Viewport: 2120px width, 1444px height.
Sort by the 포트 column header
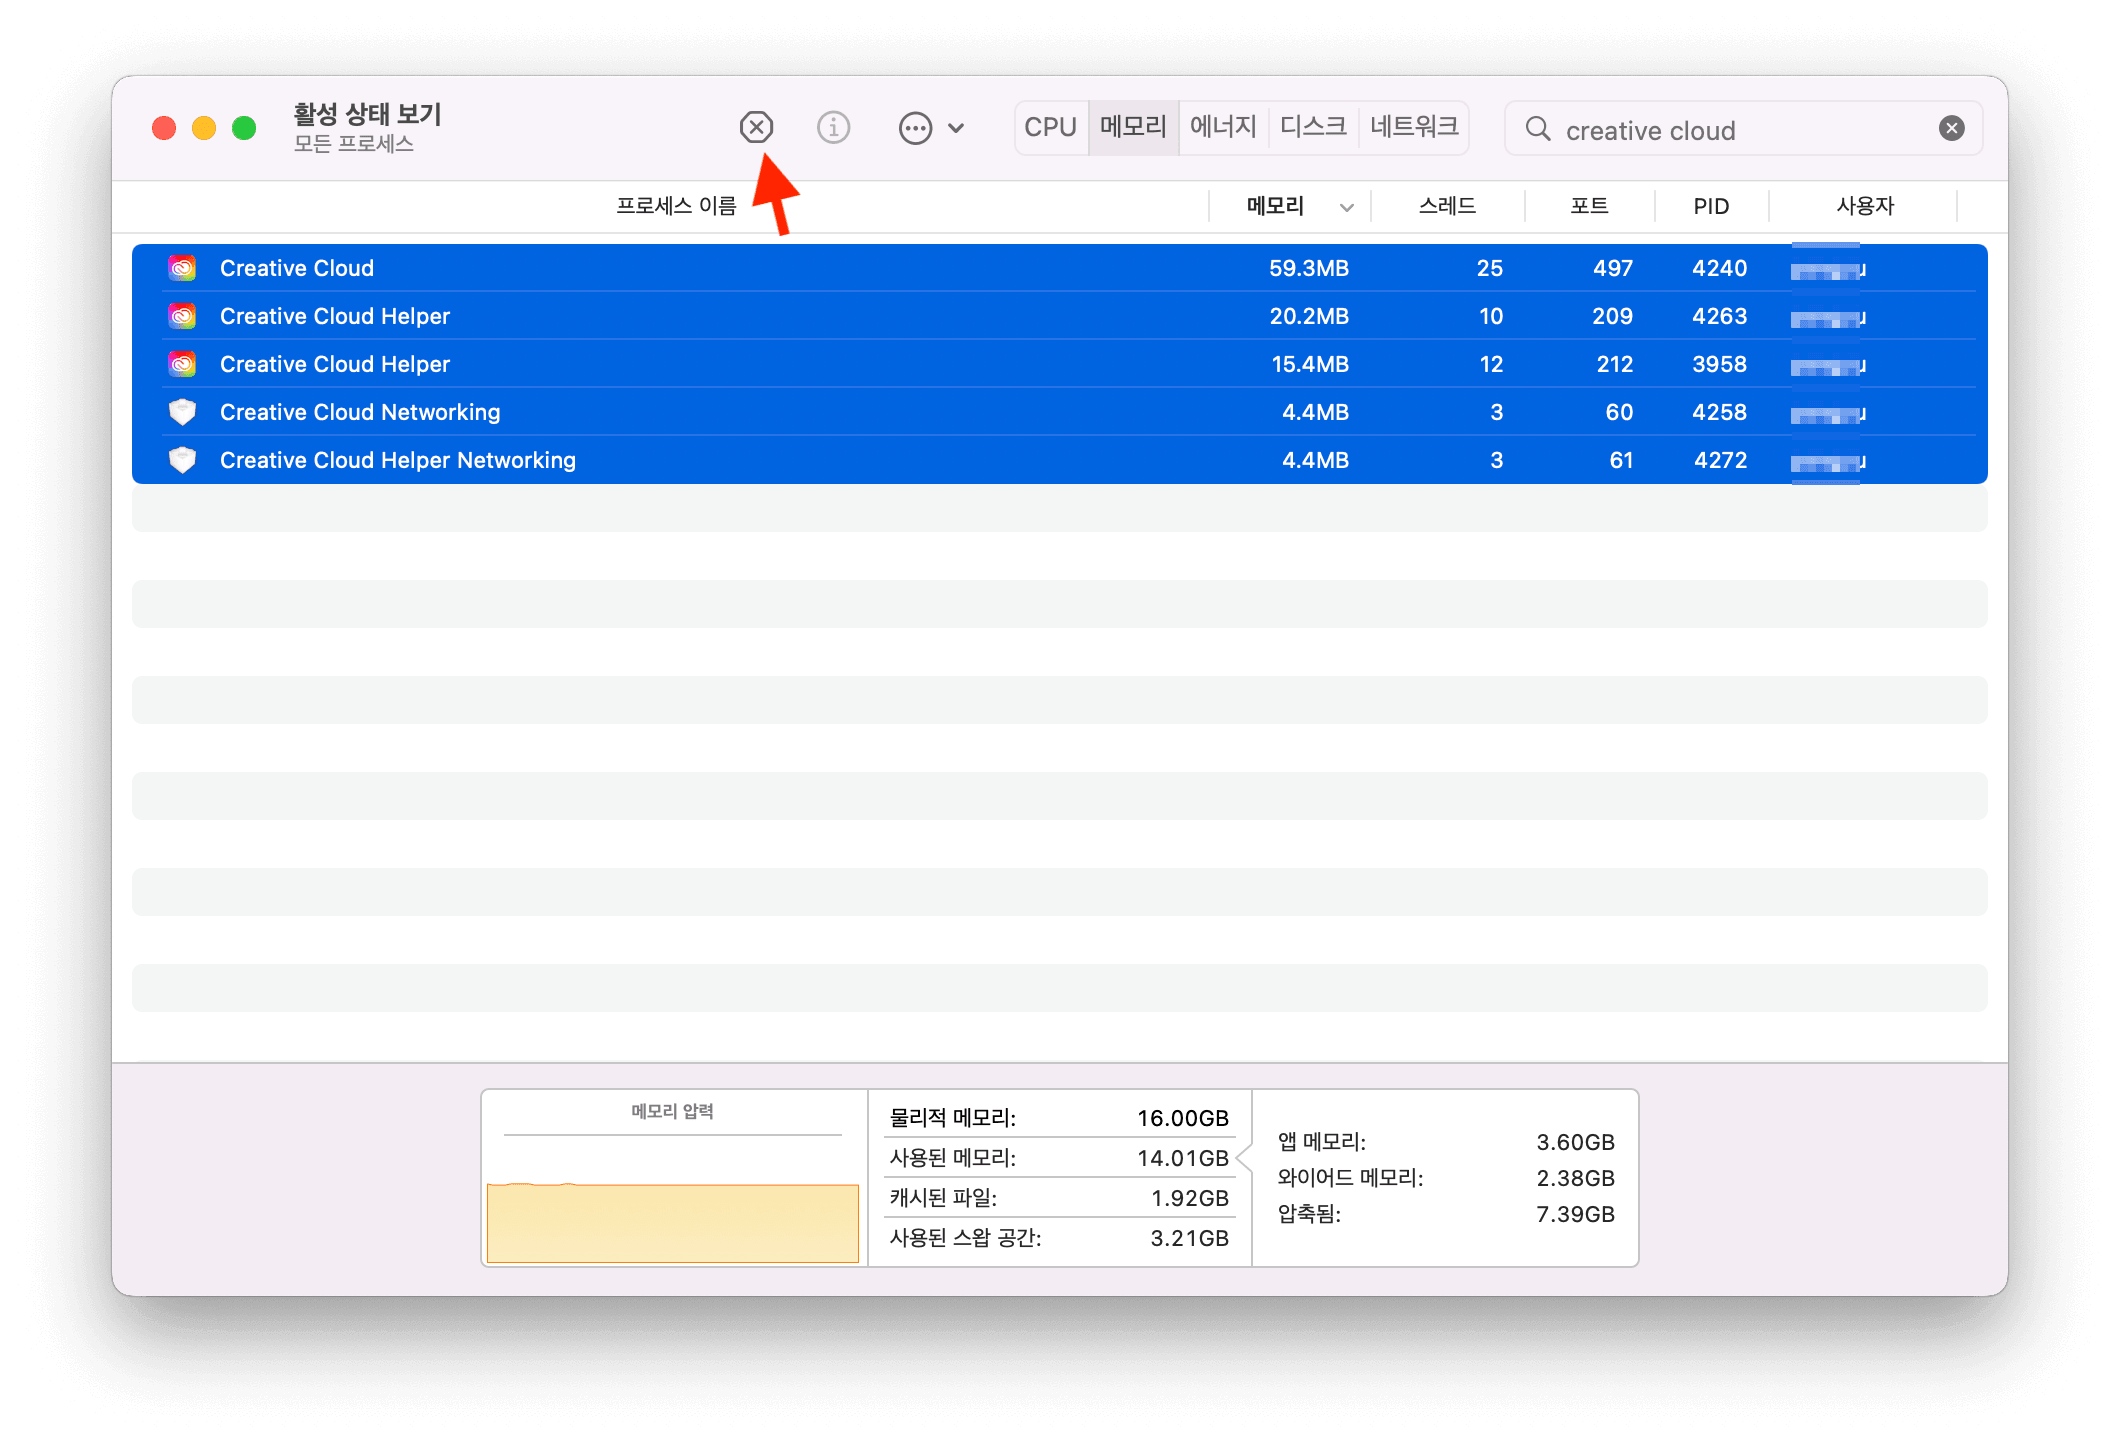tap(1589, 206)
